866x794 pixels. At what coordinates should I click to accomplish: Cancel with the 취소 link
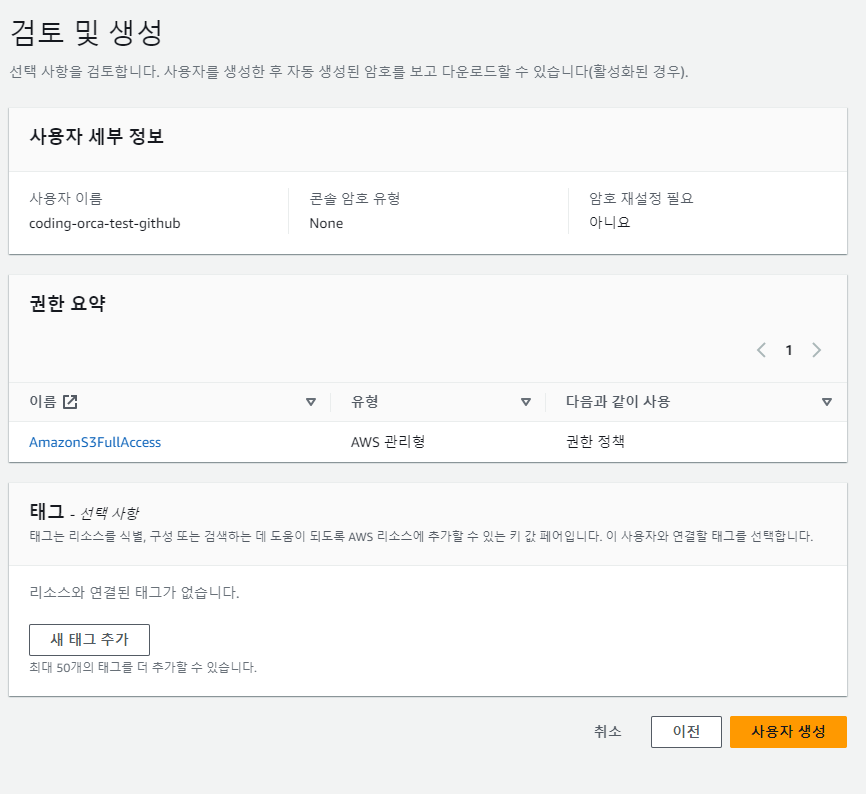tap(608, 732)
